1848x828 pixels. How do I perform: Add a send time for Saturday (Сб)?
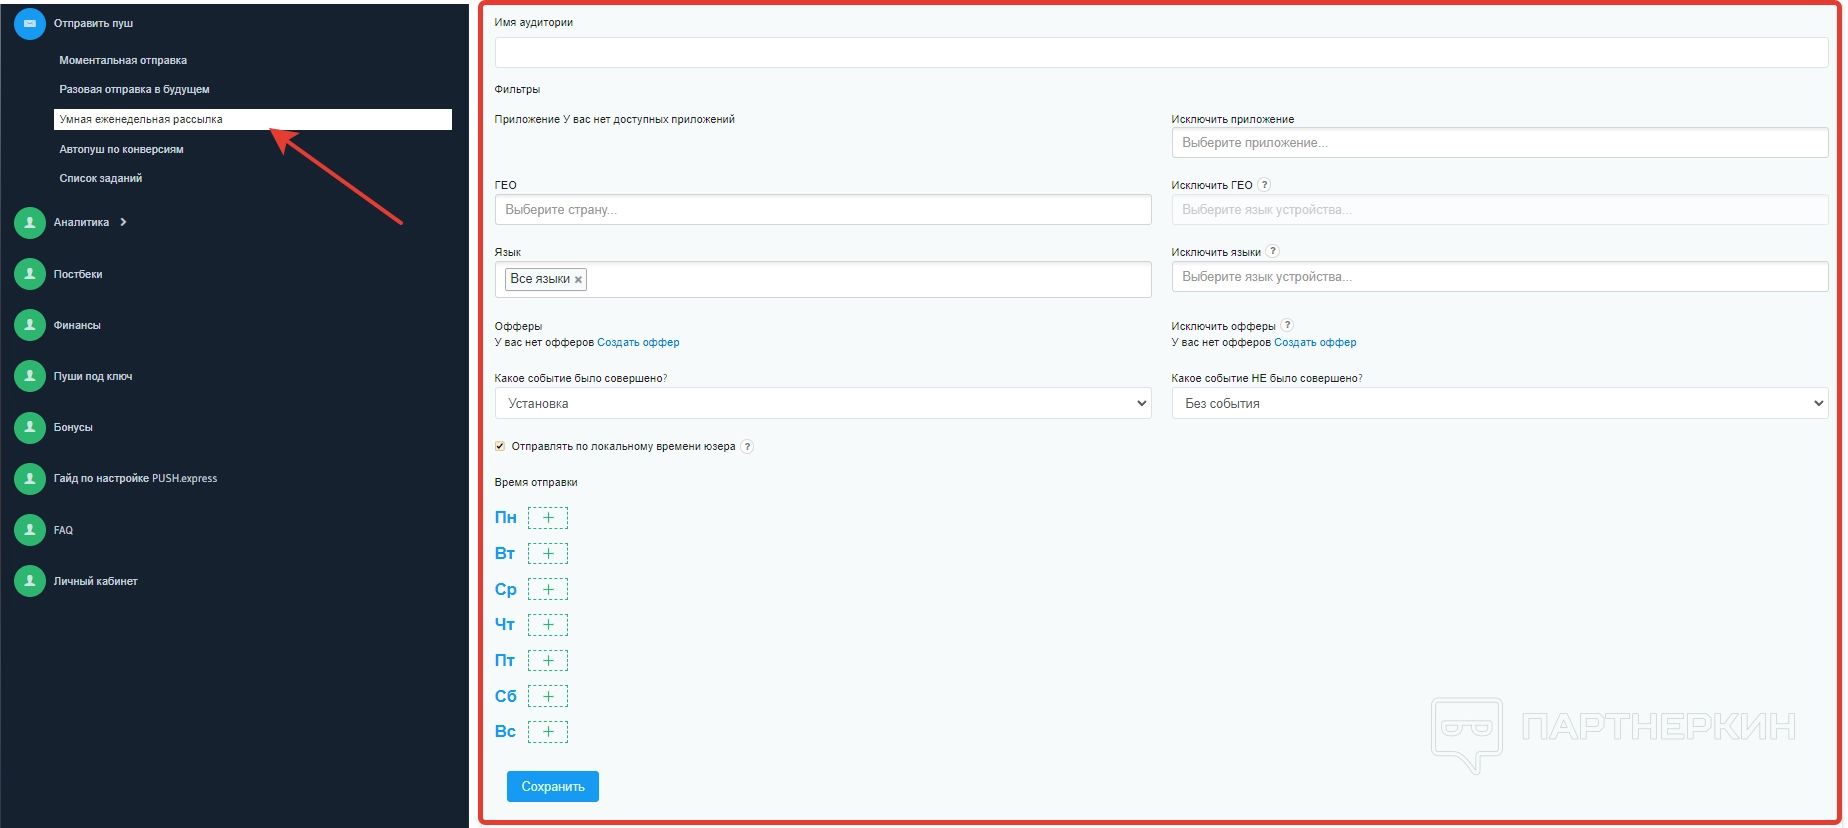click(x=548, y=696)
